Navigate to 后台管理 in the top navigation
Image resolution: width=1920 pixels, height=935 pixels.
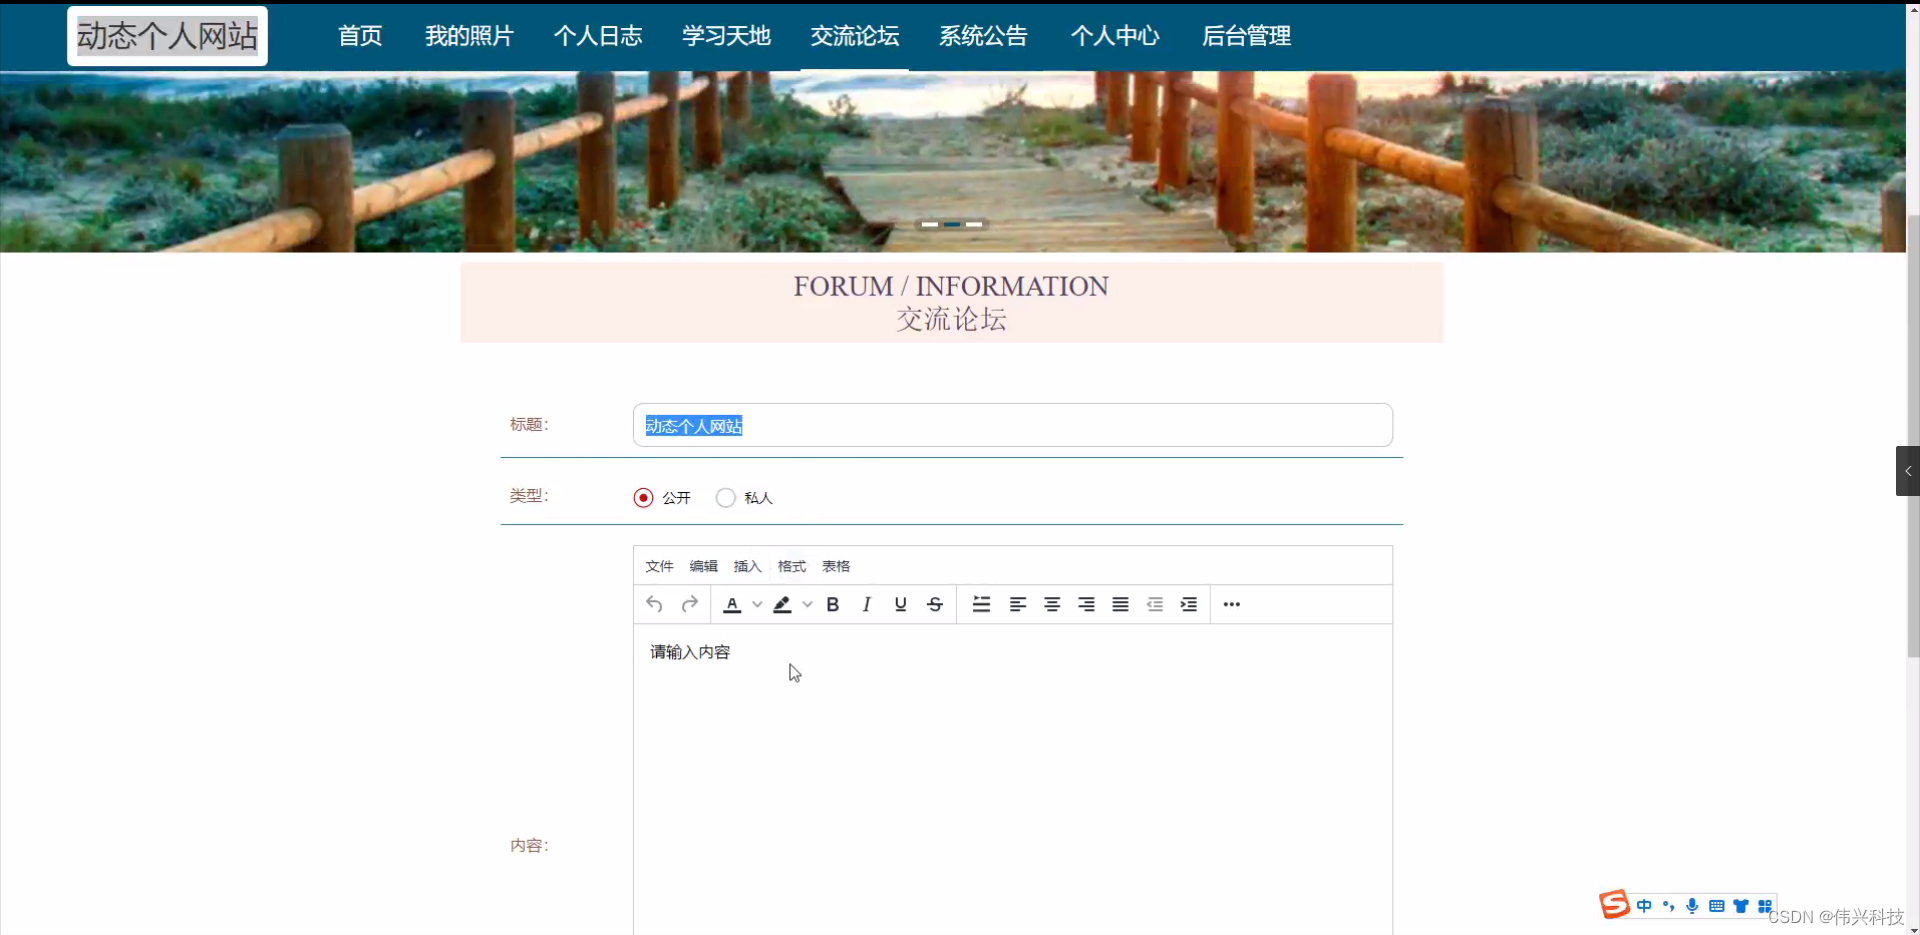(x=1246, y=35)
